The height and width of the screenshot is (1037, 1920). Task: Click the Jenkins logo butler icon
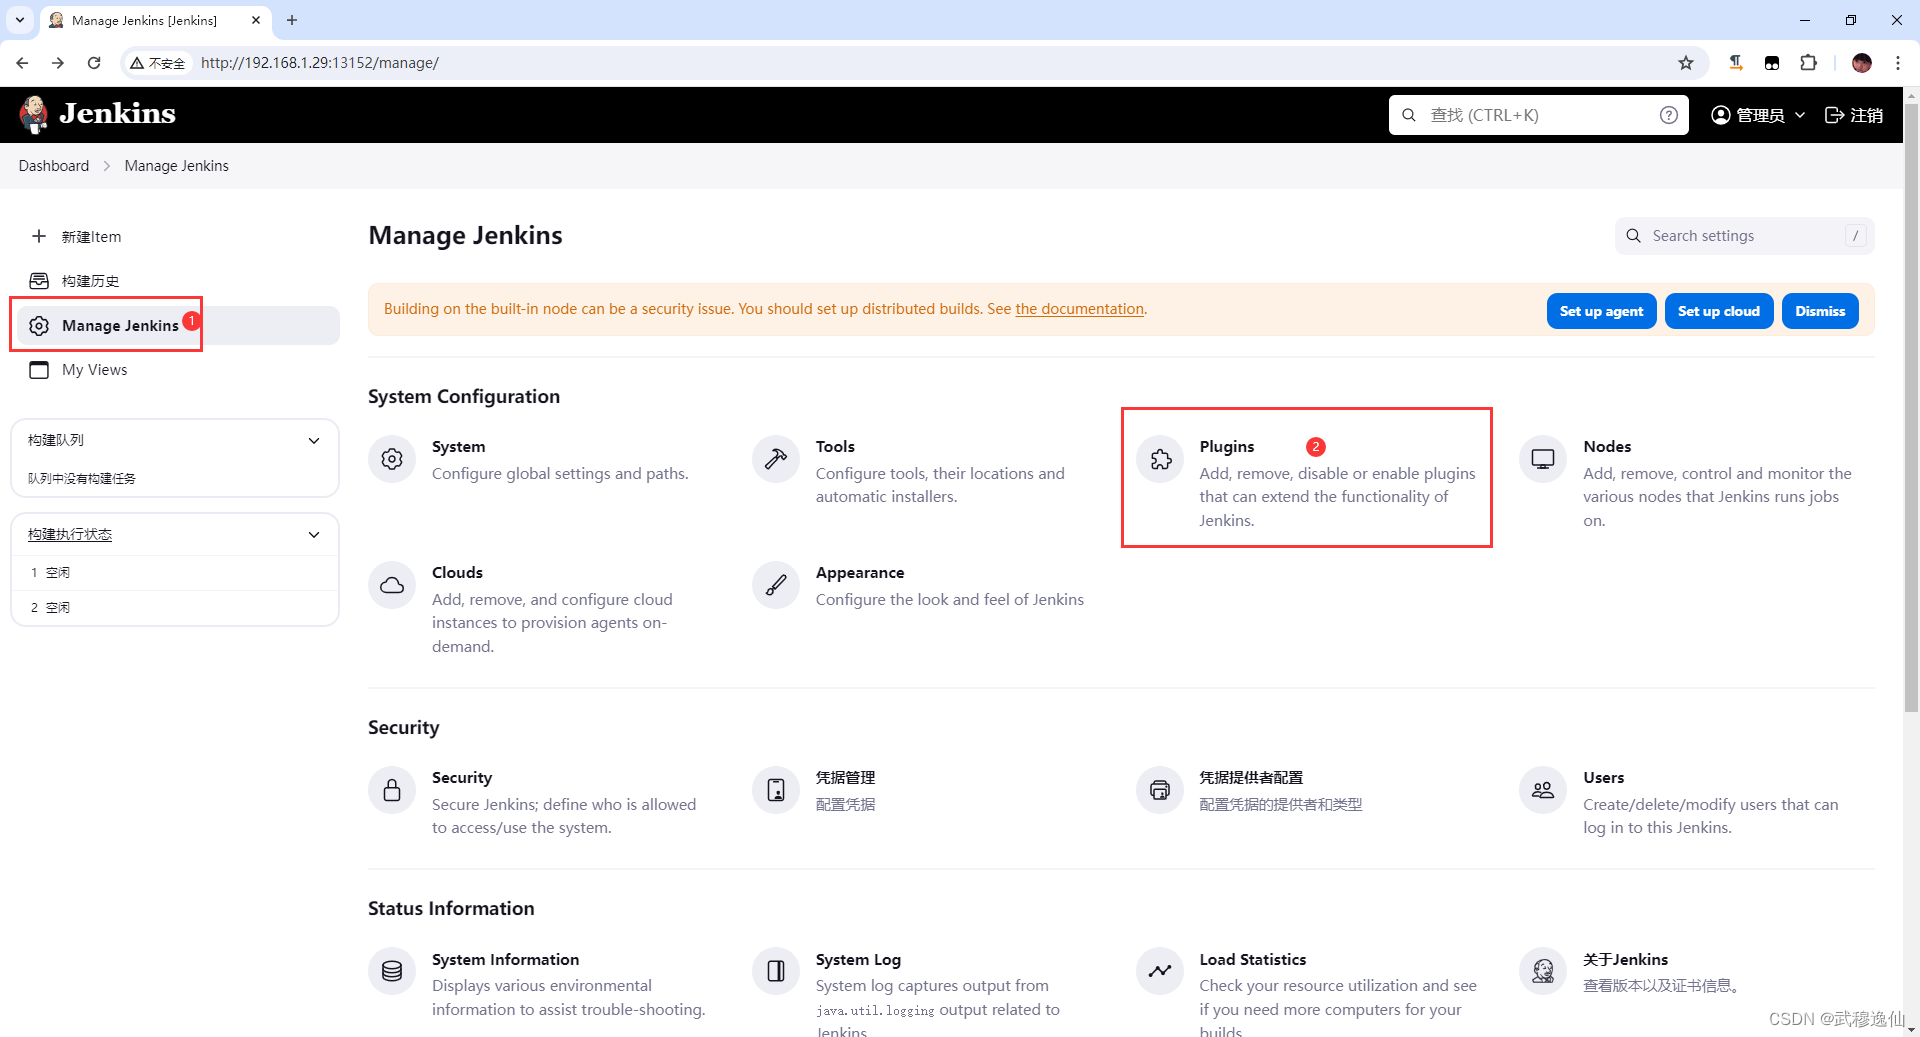(34, 114)
